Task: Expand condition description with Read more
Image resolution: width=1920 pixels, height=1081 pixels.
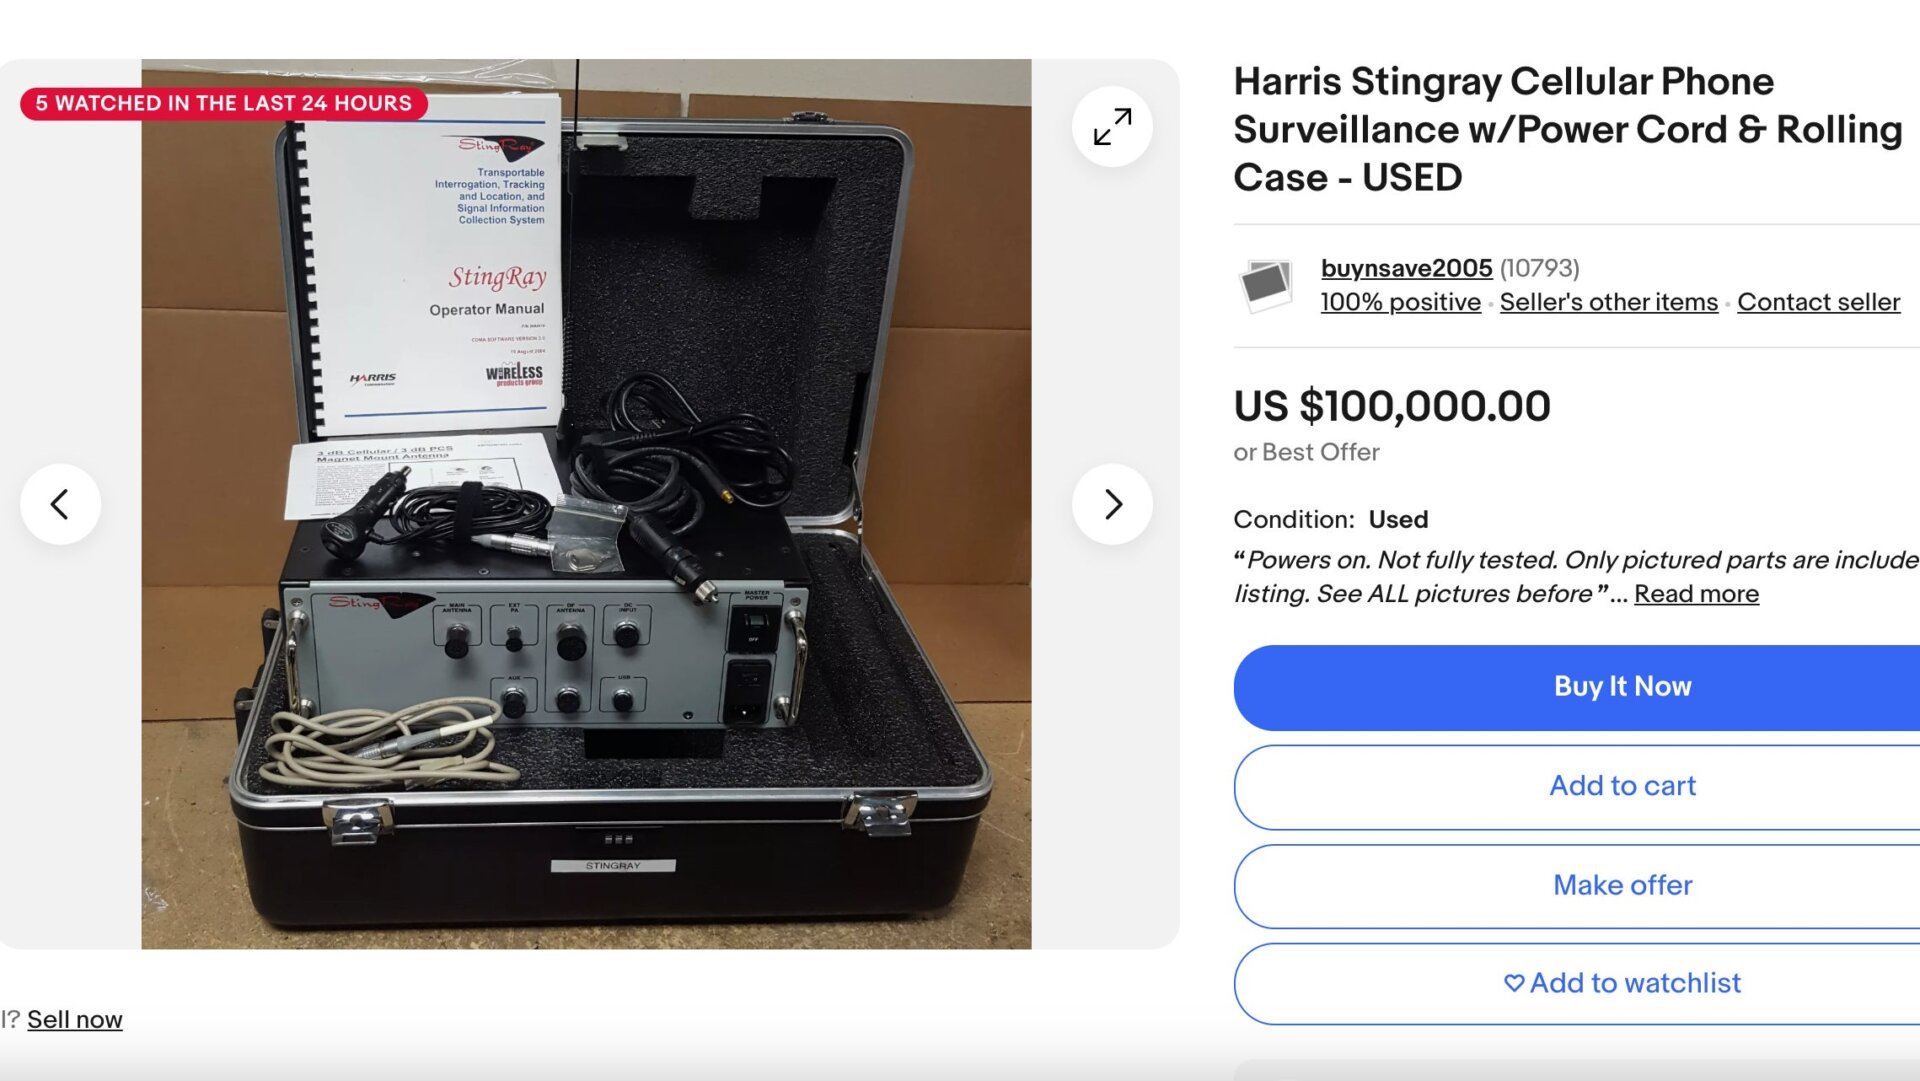Action: [1696, 594]
